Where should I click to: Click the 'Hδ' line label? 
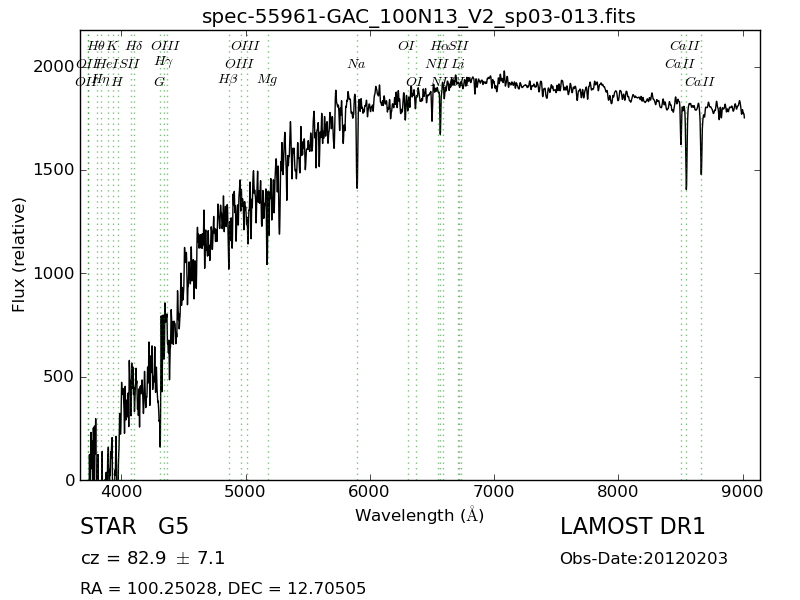pyautogui.click(x=134, y=46)
